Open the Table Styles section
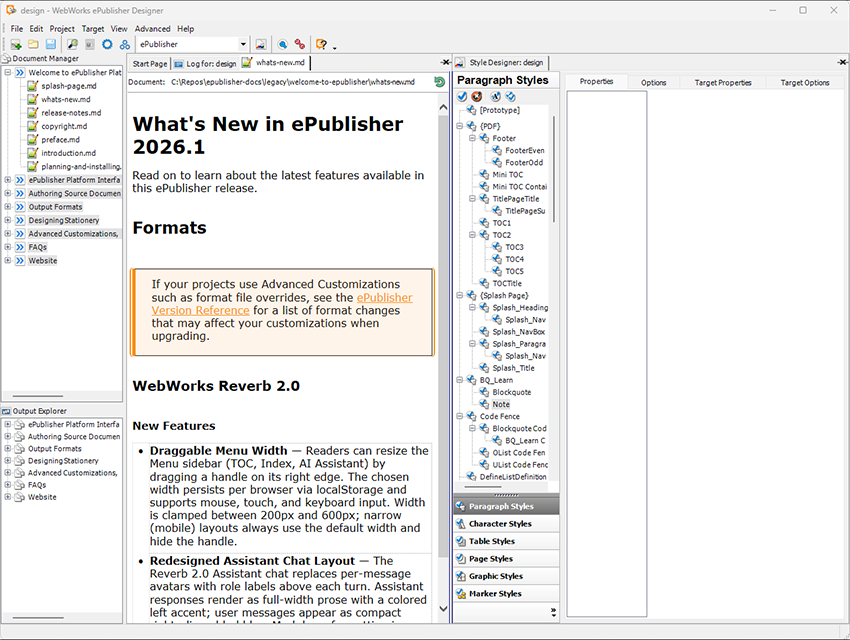Viewport: 850px width, 640px height. tap(506, 541)
